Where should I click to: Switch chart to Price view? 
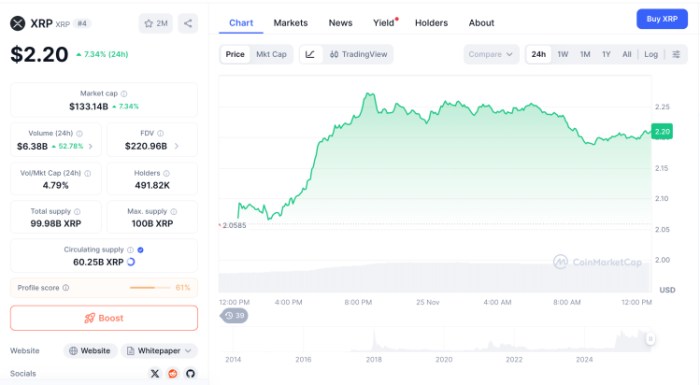(235, 54)
